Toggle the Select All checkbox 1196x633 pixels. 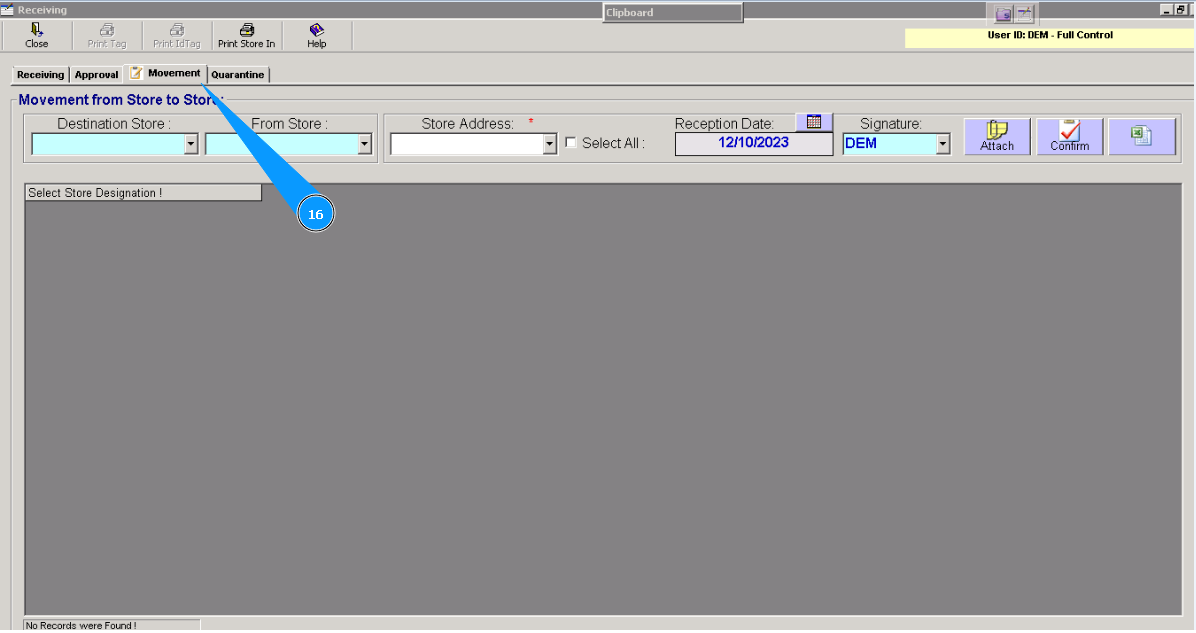click(x=571, y=143)
